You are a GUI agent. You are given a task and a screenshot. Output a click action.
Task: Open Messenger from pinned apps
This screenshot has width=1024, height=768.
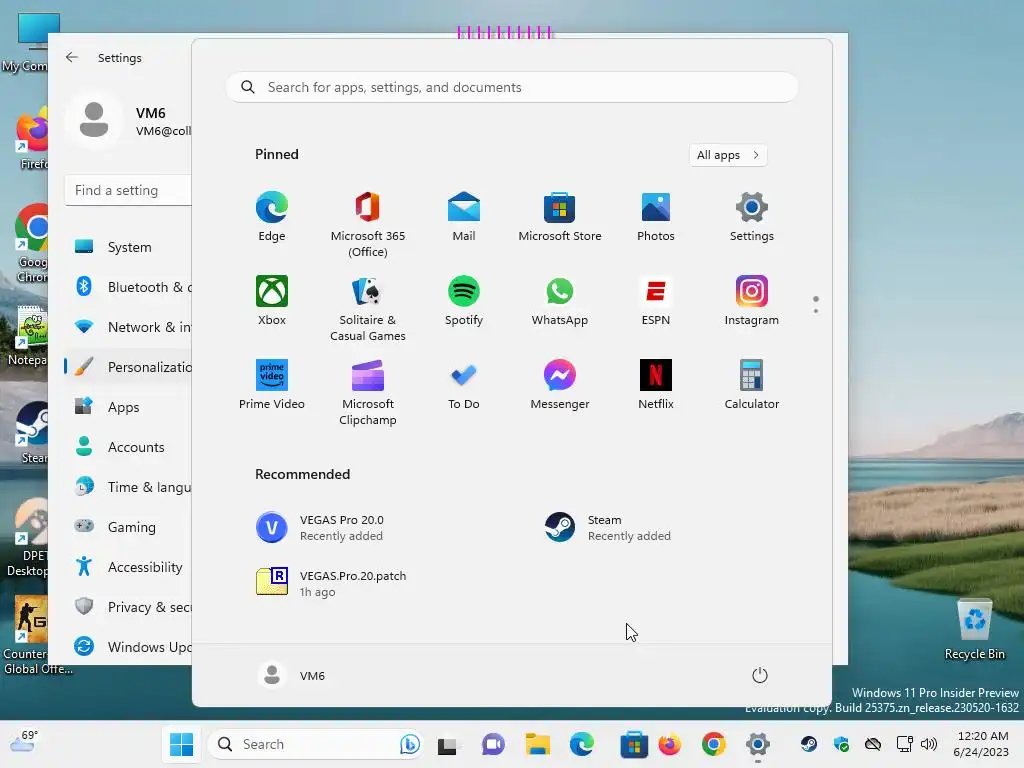(560, 385)
